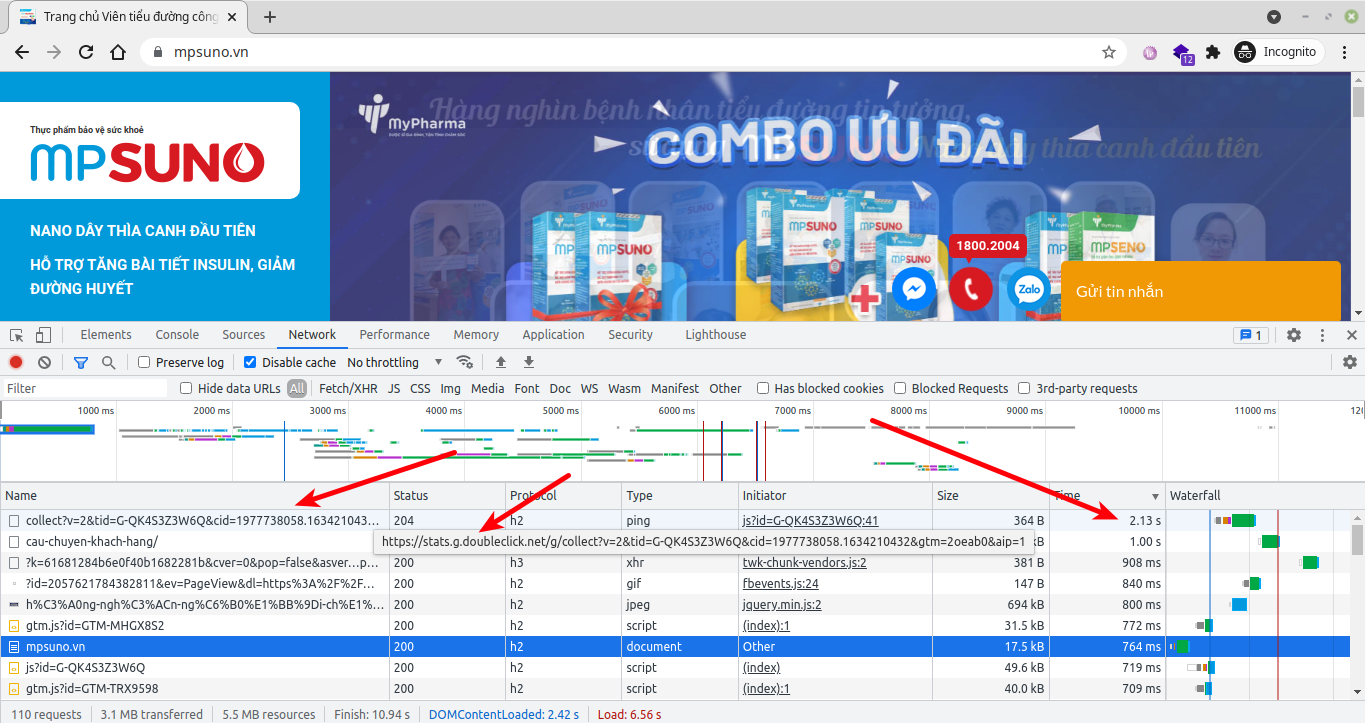The image size is (1365, 723).
Task: Open the Memory tab
Action: 476,335
